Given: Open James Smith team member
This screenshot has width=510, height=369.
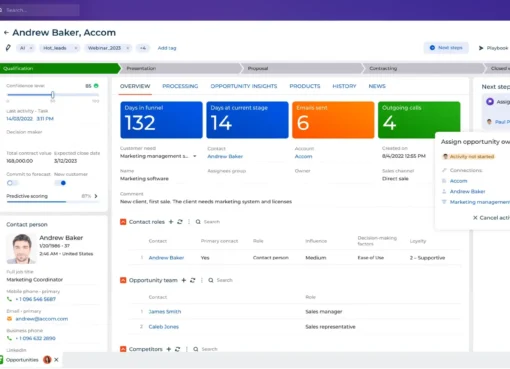Looking at the screenshot, I should coord(165,312).
